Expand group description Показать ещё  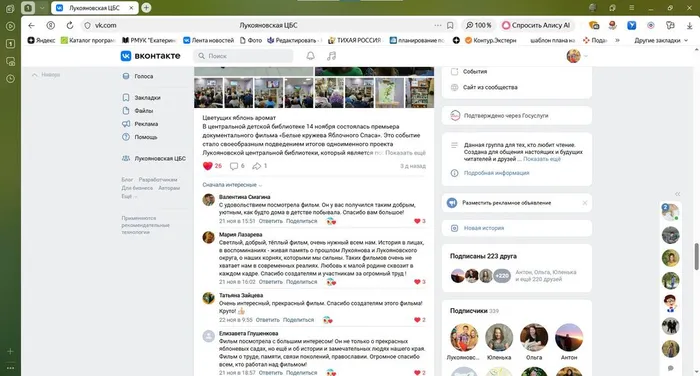[542, 159]
